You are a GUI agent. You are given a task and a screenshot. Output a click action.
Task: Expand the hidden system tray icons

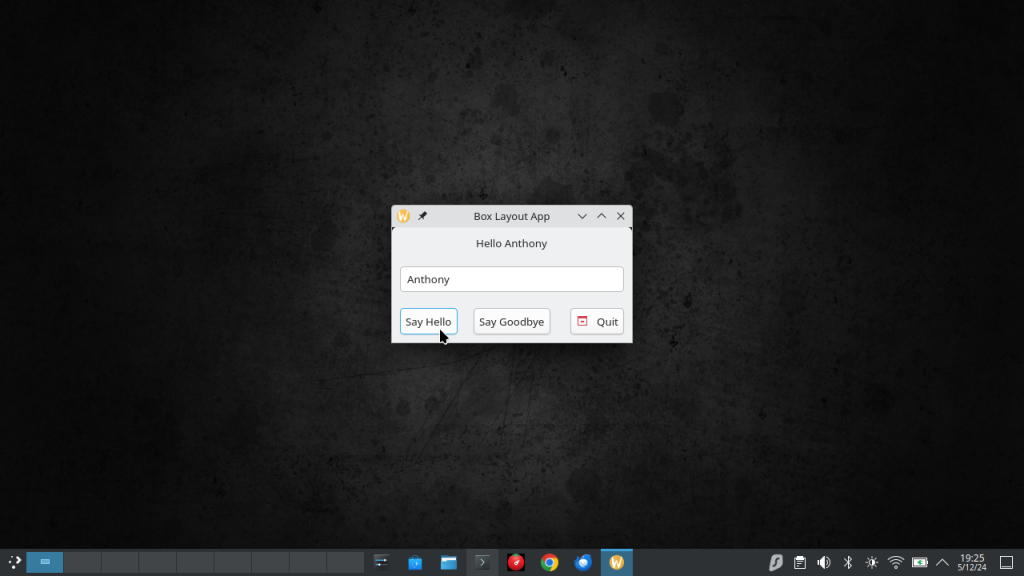point(942,562)
